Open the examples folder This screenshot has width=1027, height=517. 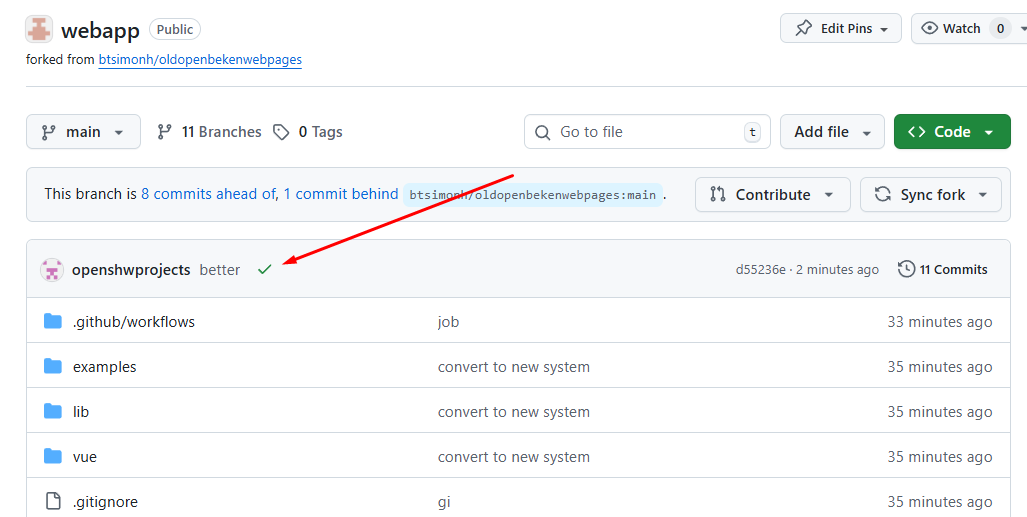coord(105,367)
